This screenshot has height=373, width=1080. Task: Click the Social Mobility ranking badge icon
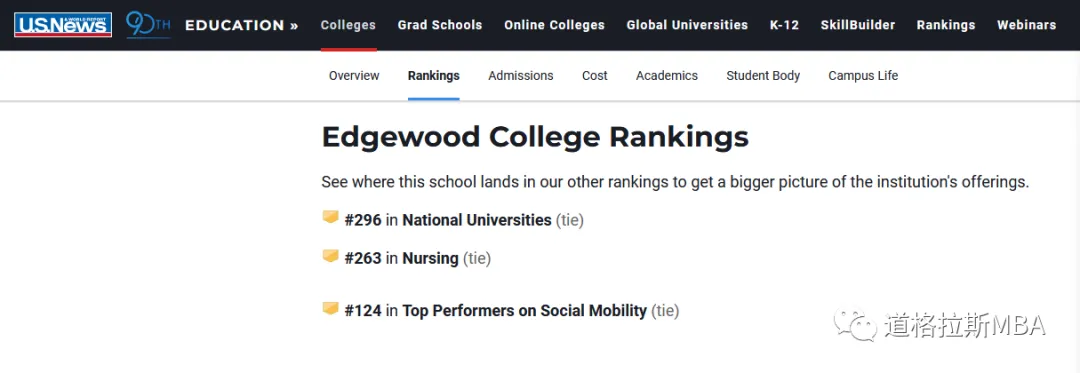coord(331,308)
